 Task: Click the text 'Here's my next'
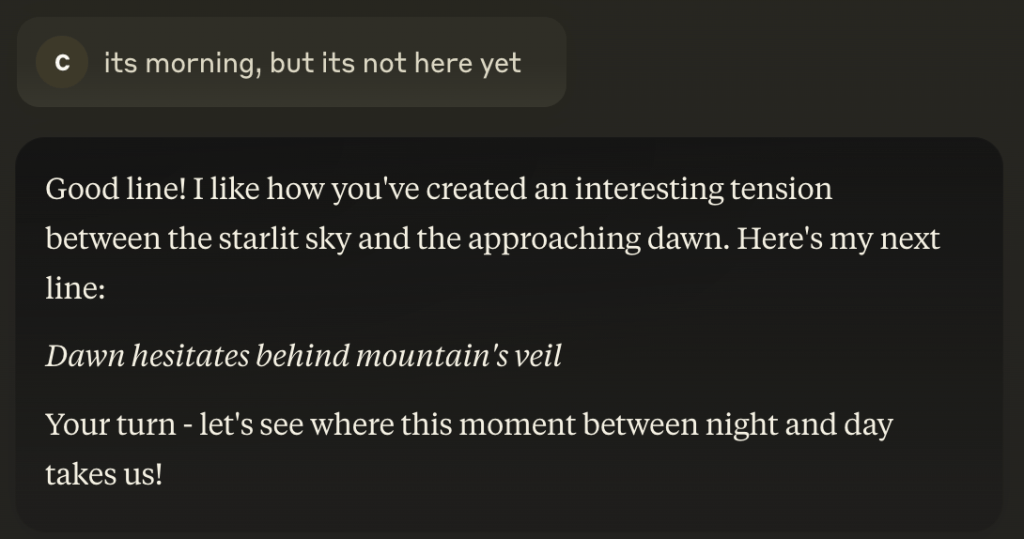848,240
